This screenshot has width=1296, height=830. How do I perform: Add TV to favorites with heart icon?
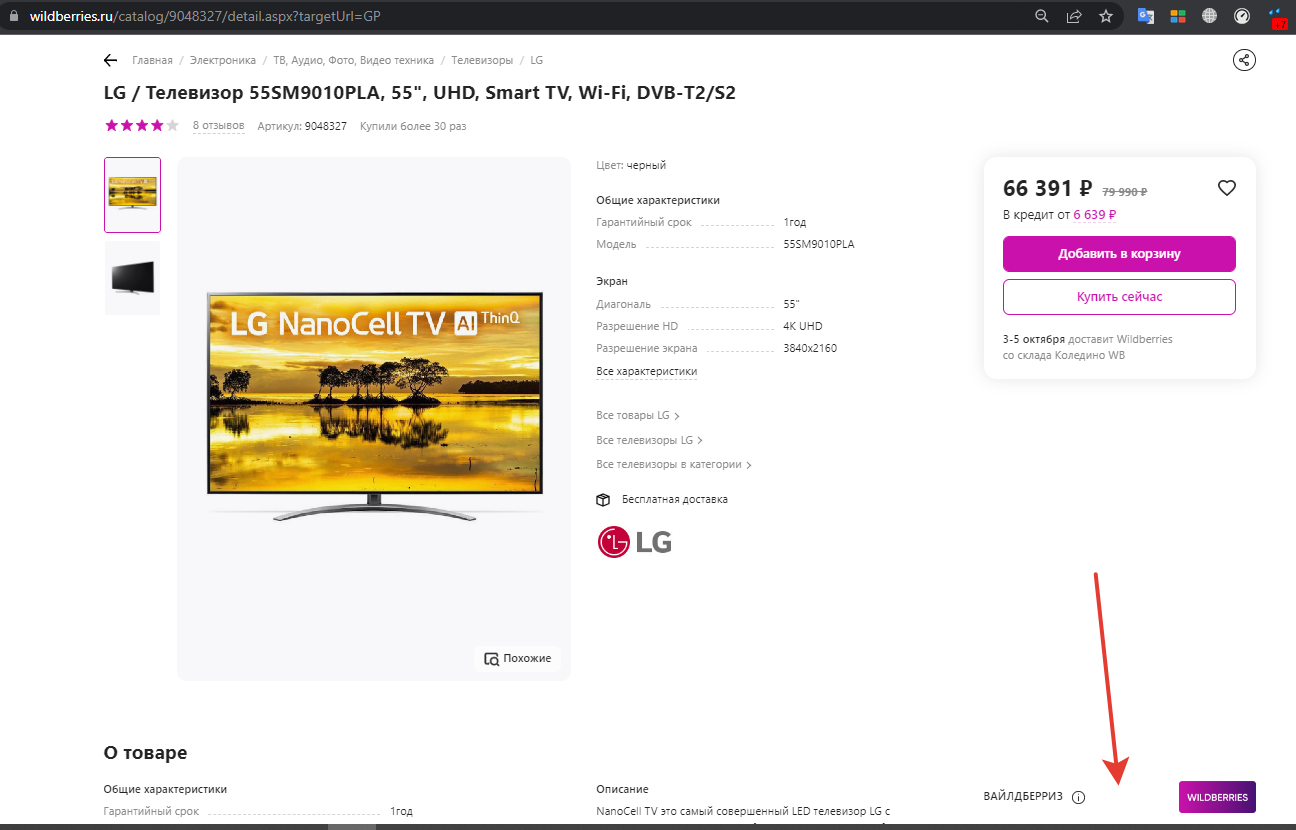[x=1227, y=187]
